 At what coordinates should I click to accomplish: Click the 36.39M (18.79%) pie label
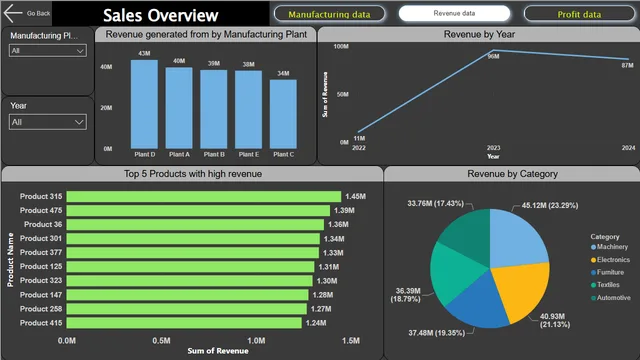405,295
